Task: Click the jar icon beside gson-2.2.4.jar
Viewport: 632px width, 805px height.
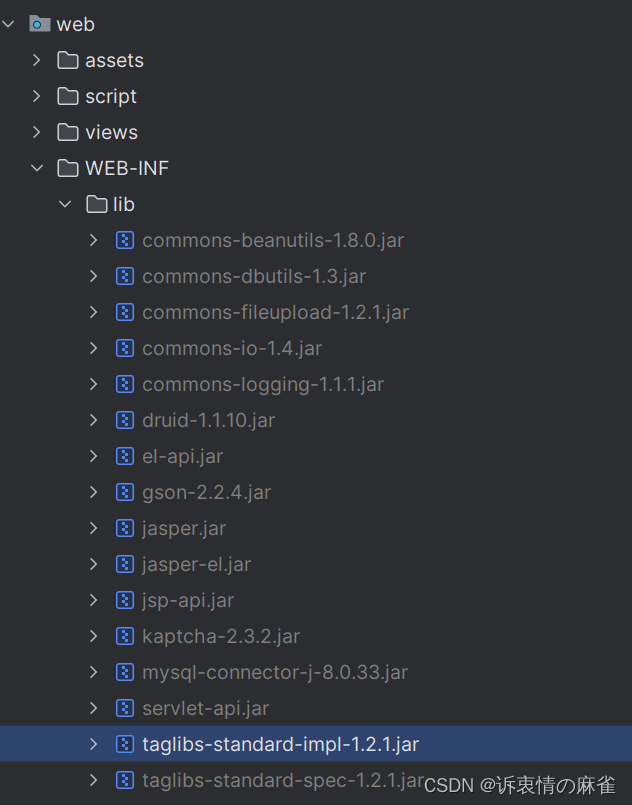Action: click(x=125, y=492)
